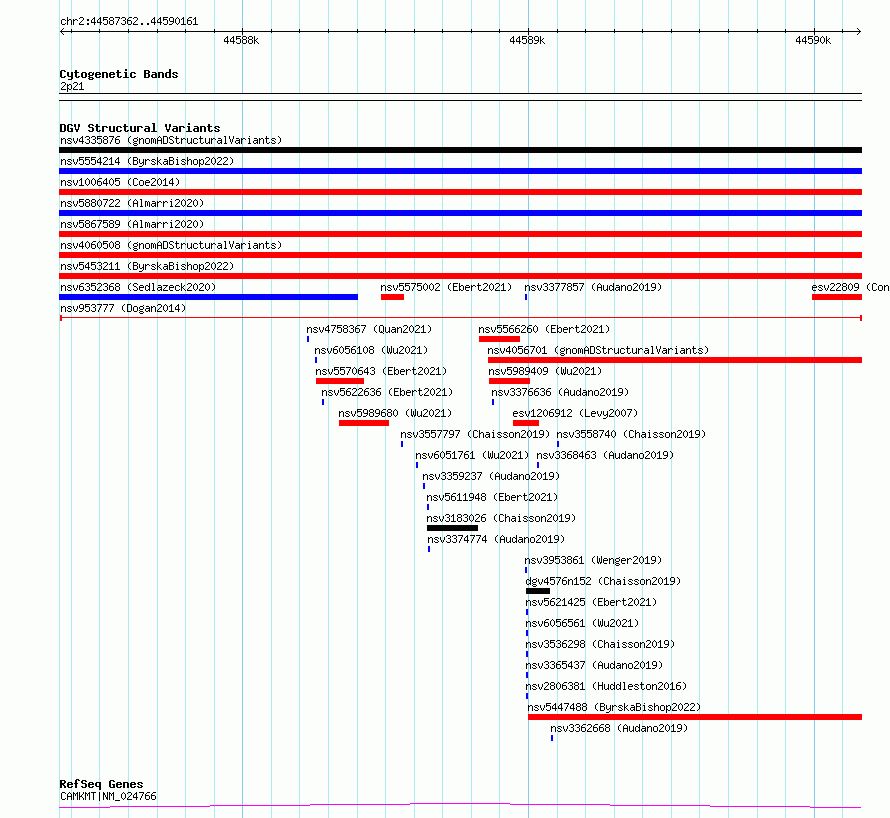Select nsv3953861 Wenger2019 label
The height and width of the screenshot is (818, 890).
593,560
